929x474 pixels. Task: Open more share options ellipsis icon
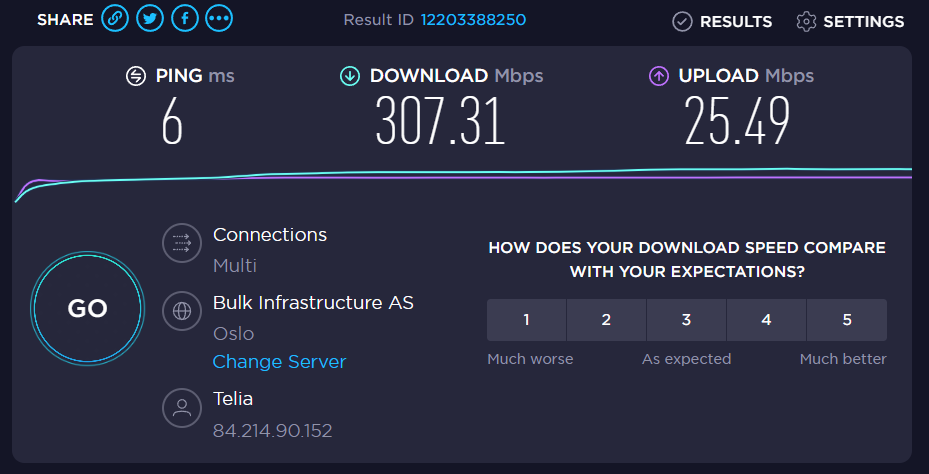(x=219, y=19)
